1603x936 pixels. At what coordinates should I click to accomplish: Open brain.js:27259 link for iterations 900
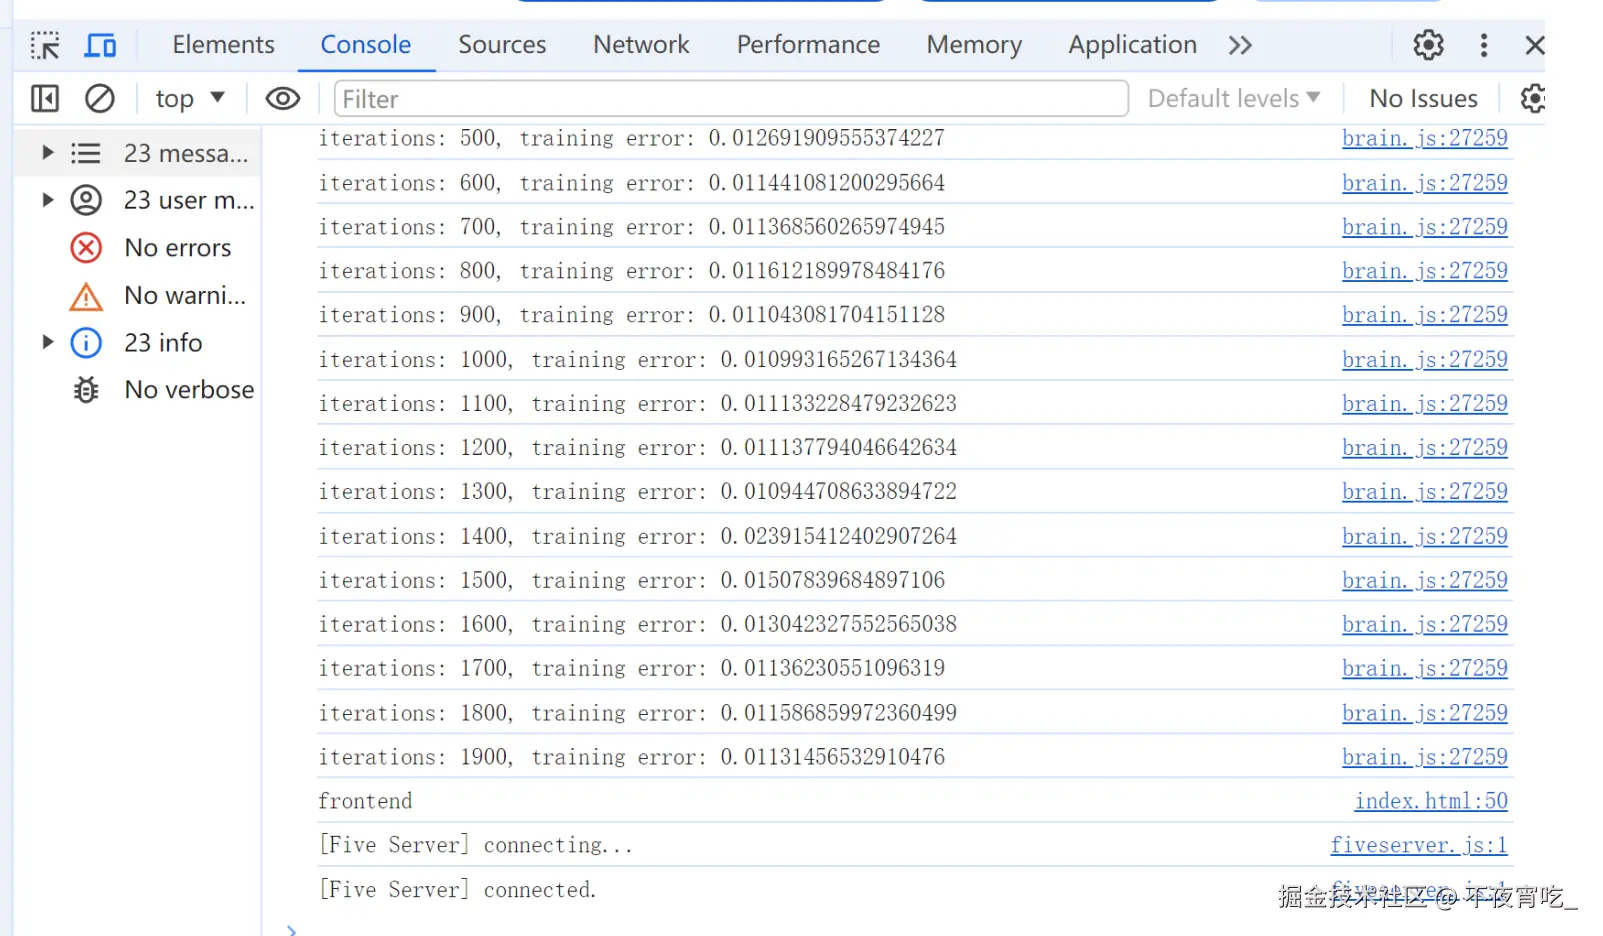pos(1425,315)
